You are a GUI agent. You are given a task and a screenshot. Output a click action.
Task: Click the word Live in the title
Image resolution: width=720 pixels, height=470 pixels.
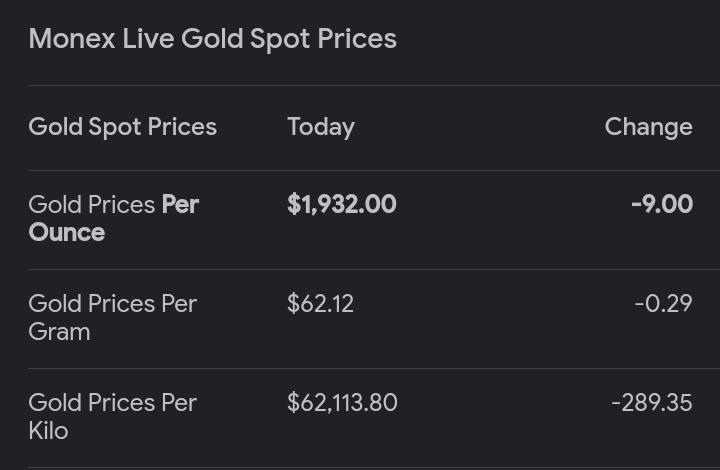pos(149,39)
